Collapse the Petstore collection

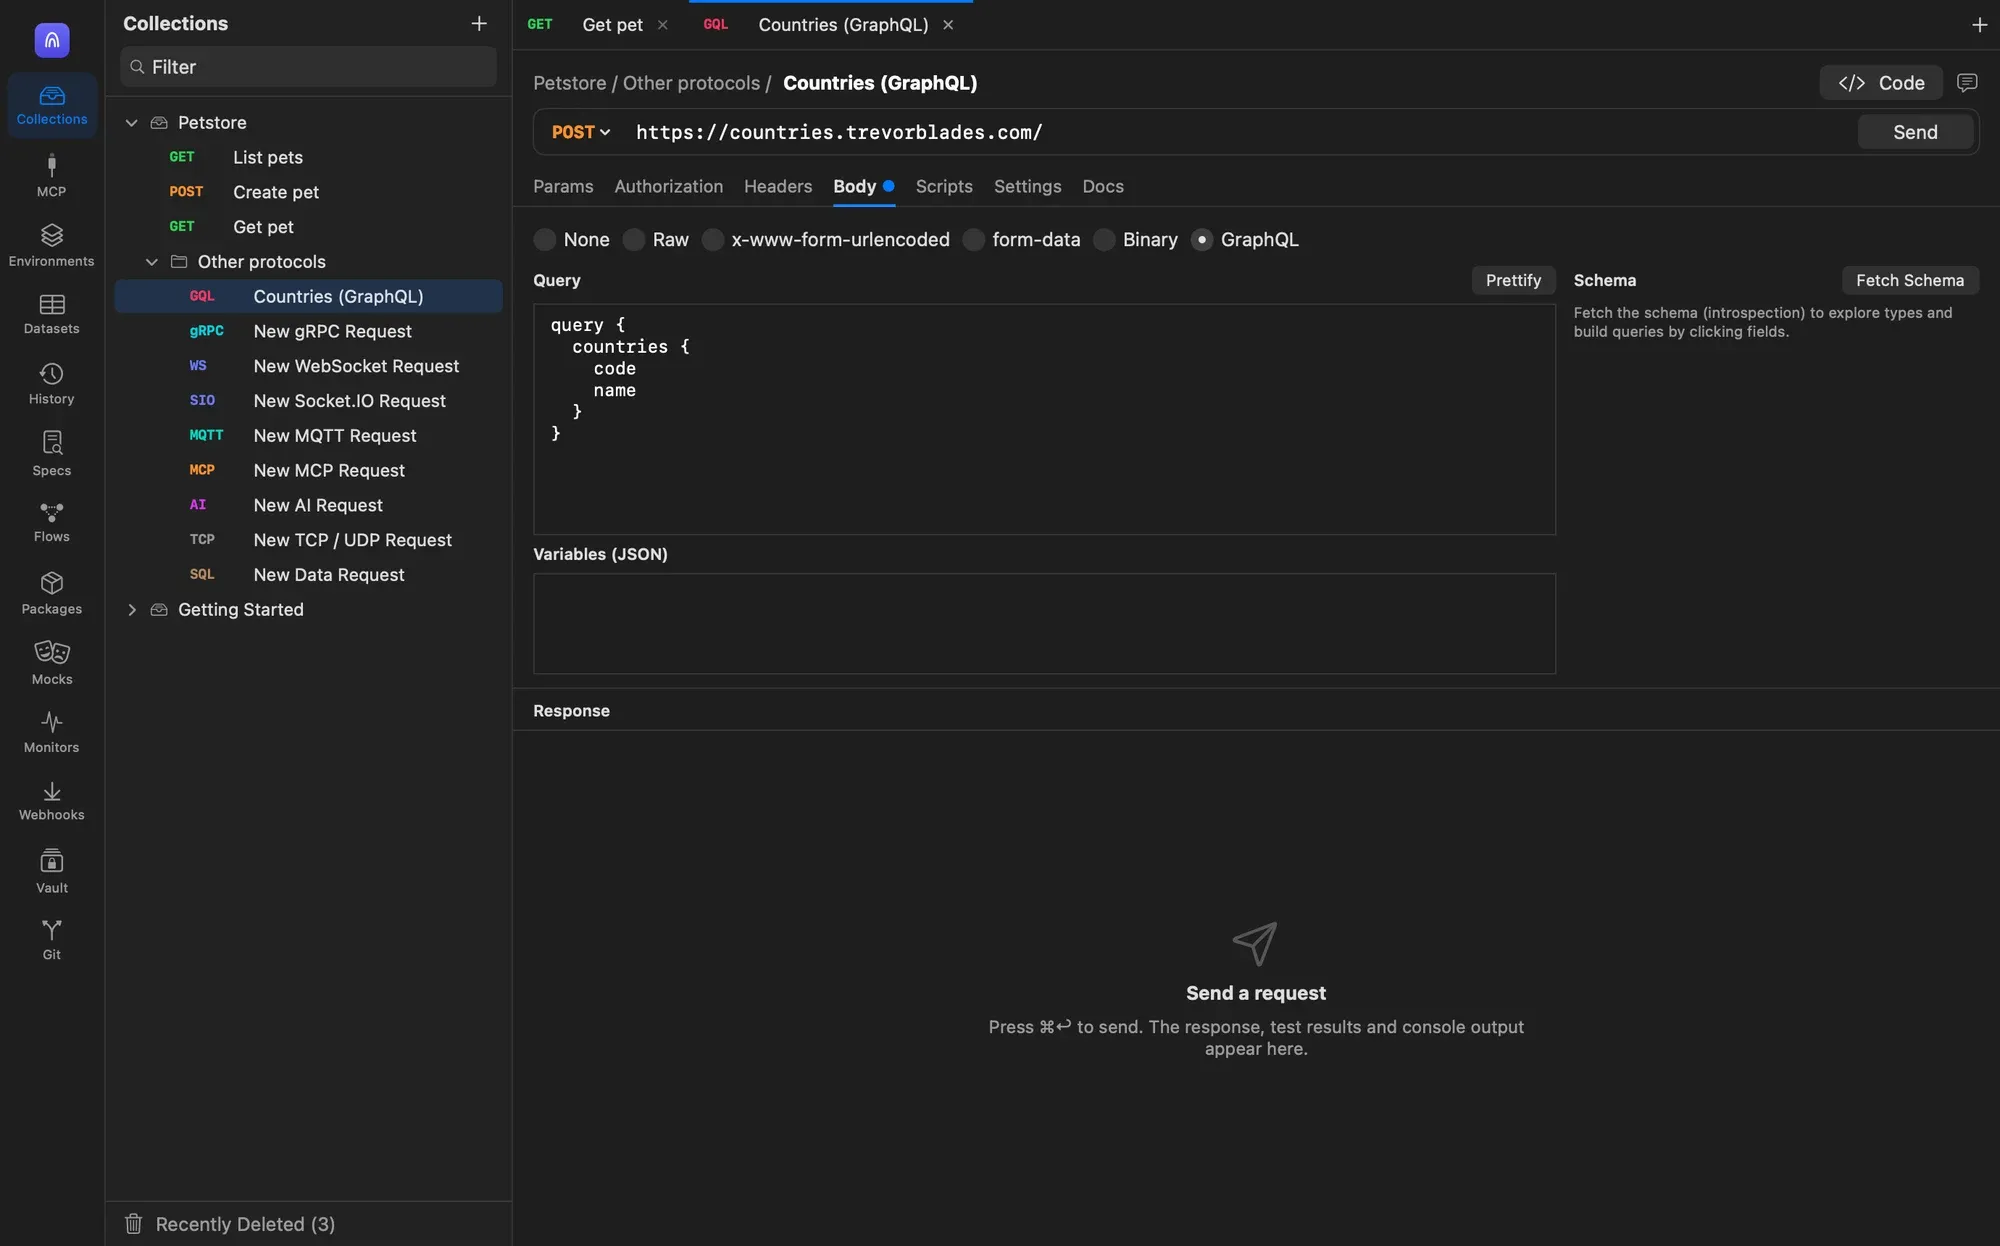tap(131, 123)
